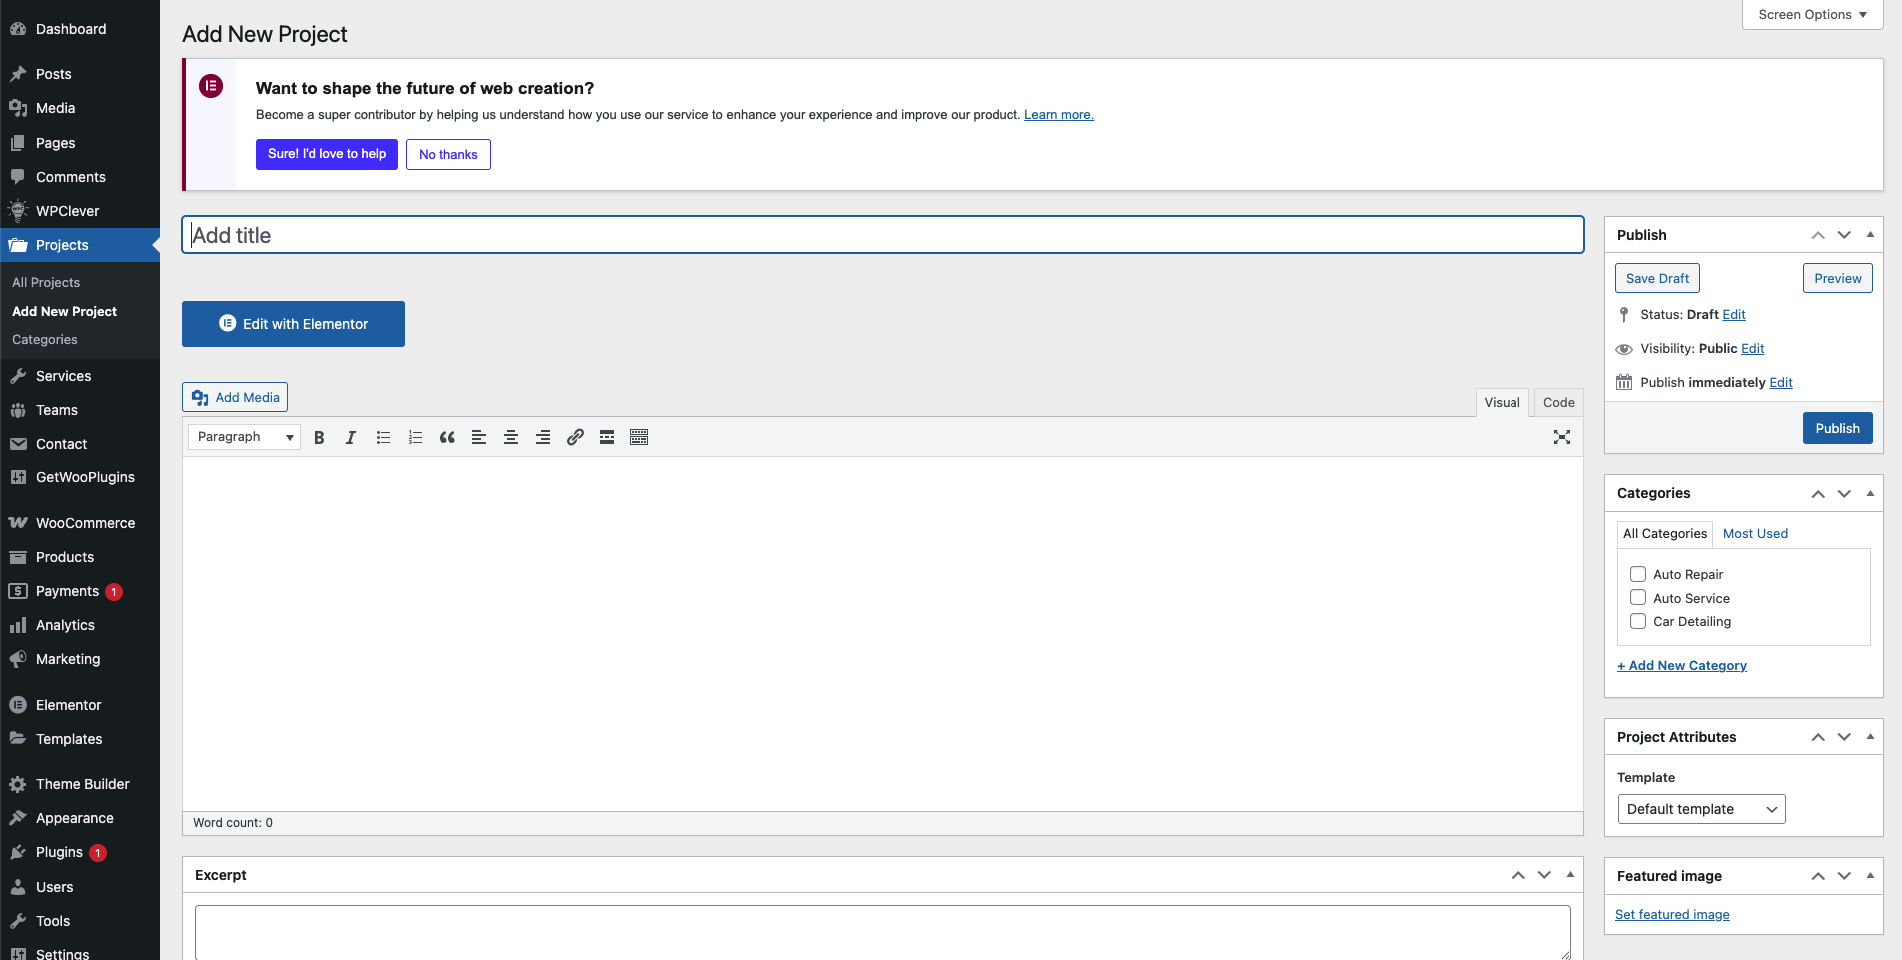Insert a numbered list
Screen dimensions: 1902x960
coord(415,437)
